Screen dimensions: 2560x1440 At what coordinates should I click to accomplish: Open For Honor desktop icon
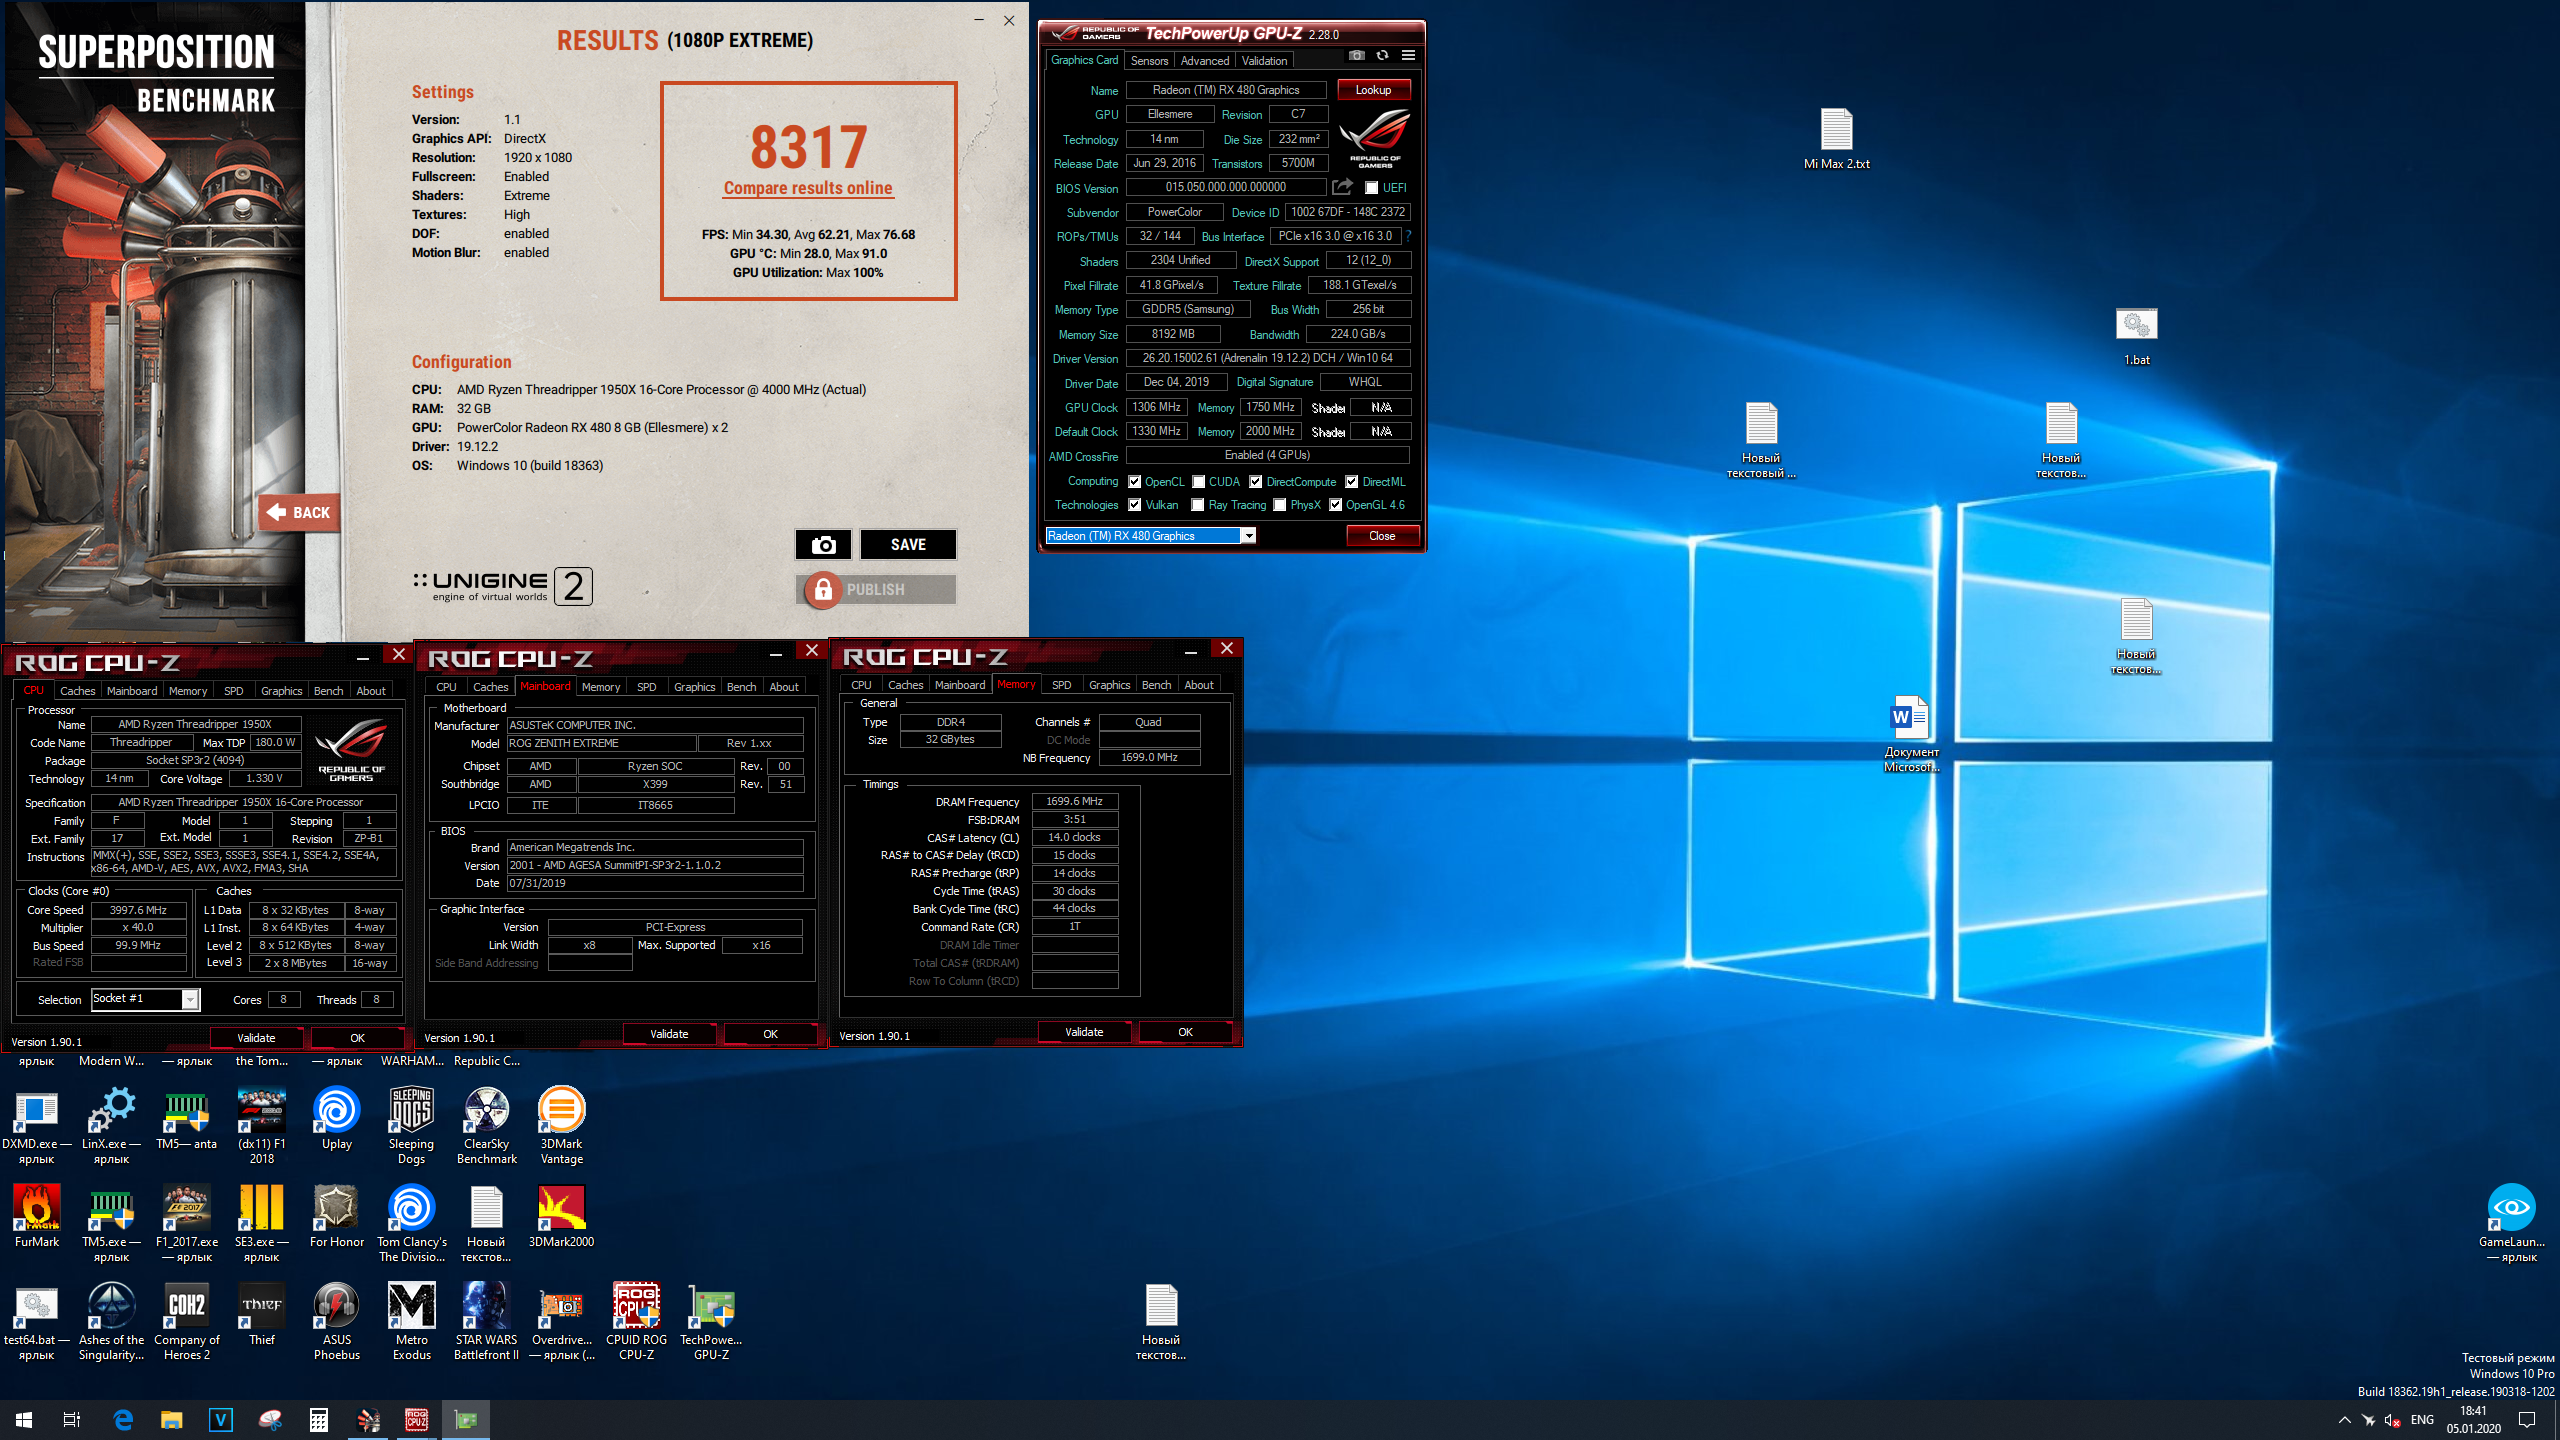(x=337, y=1216)
